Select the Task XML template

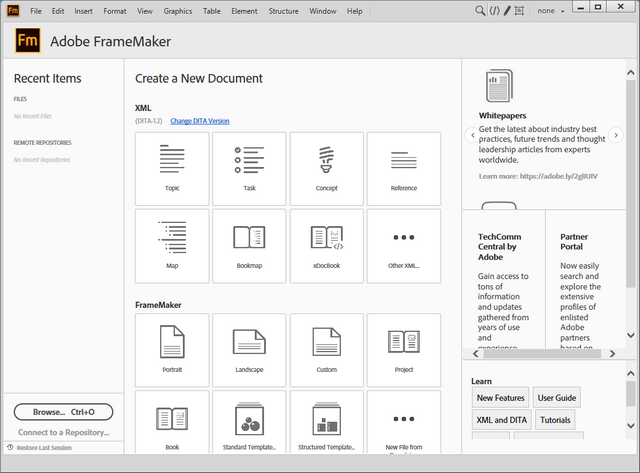(249, 168)
